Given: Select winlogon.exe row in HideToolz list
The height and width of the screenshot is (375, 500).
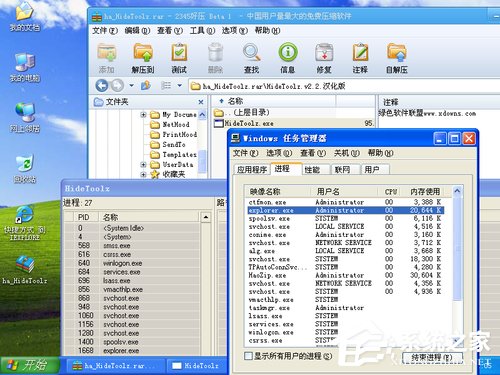Looking at the screenshot, I should click(x=133, y=263).
